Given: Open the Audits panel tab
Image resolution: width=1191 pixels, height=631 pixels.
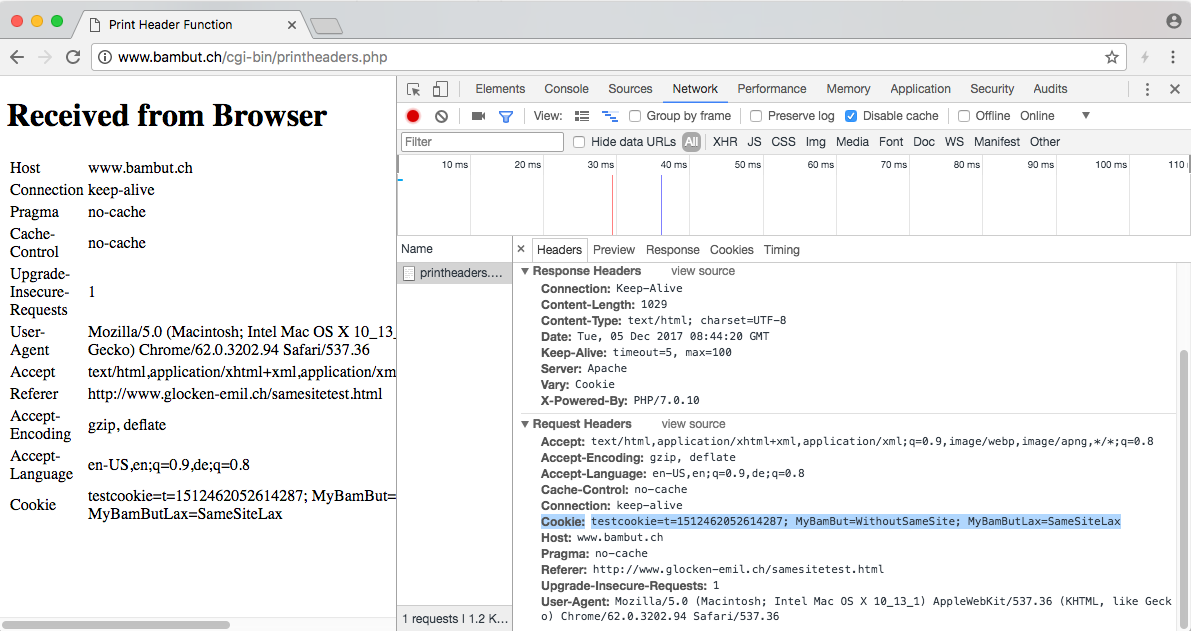Looking at the screenshot, I should coord(1050,89).
